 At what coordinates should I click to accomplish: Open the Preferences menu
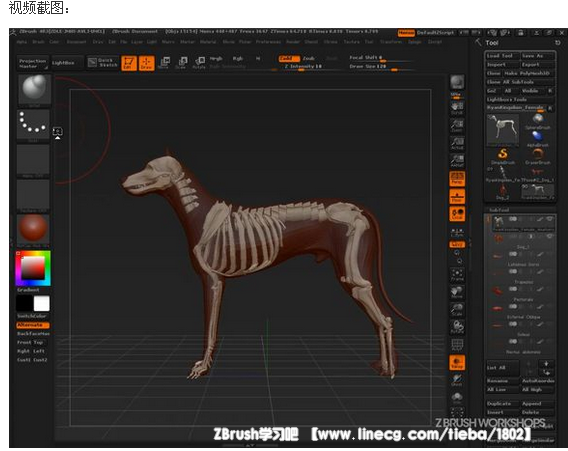click(x=268, y=42)
